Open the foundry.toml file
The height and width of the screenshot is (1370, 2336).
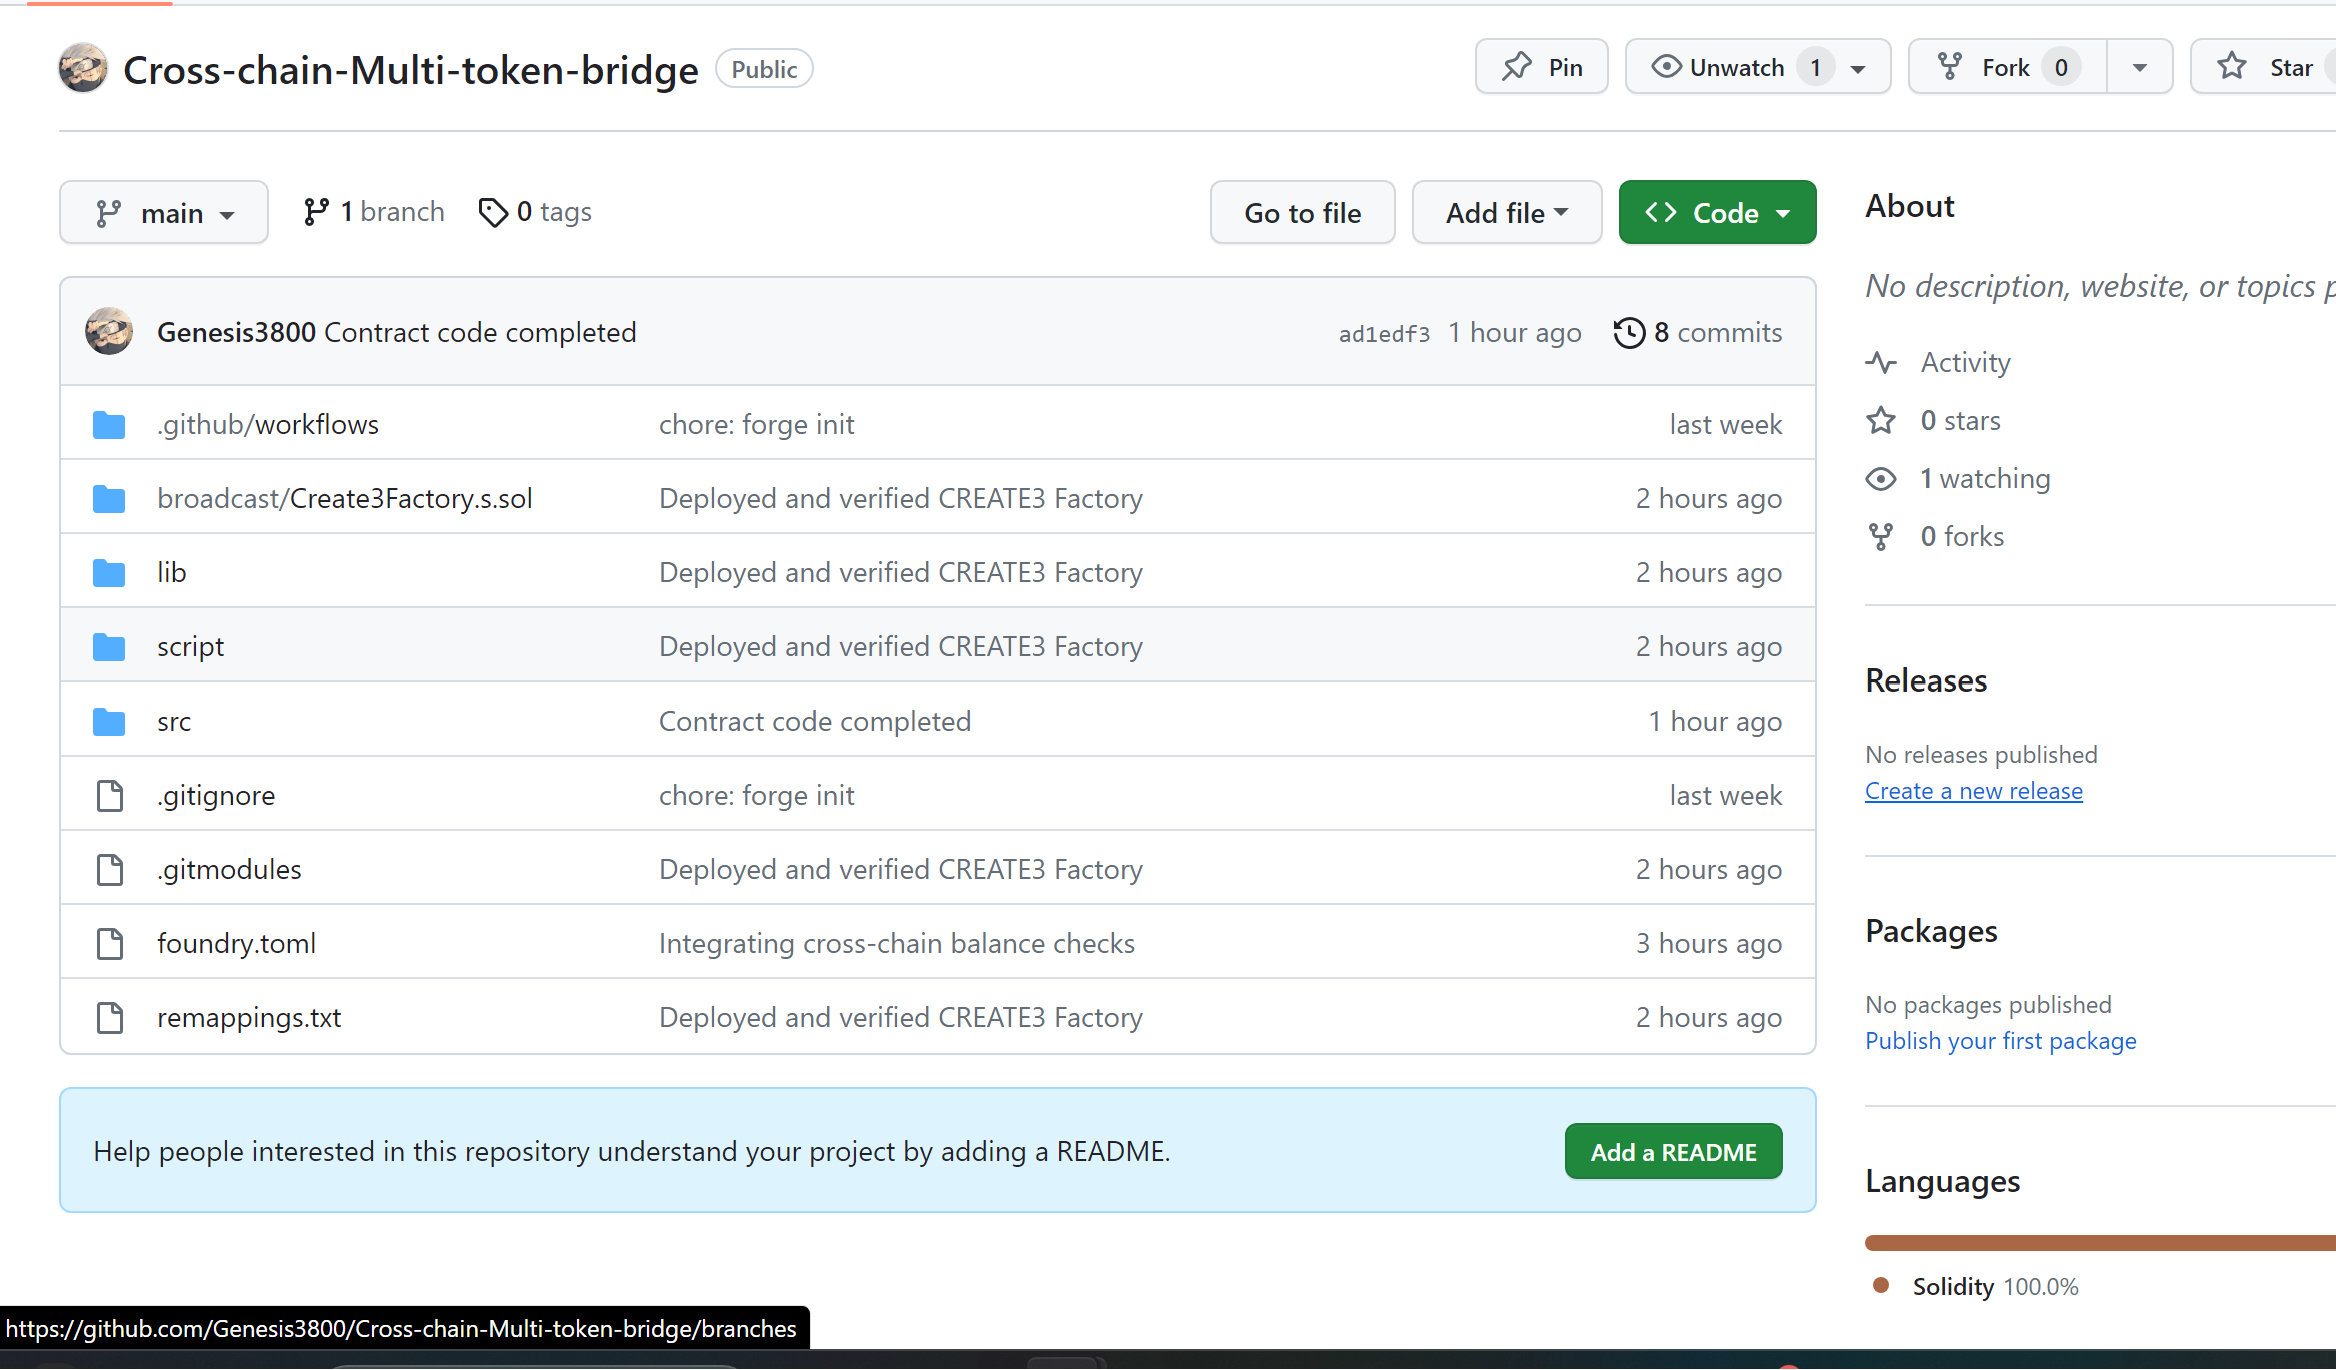(236, 944)
